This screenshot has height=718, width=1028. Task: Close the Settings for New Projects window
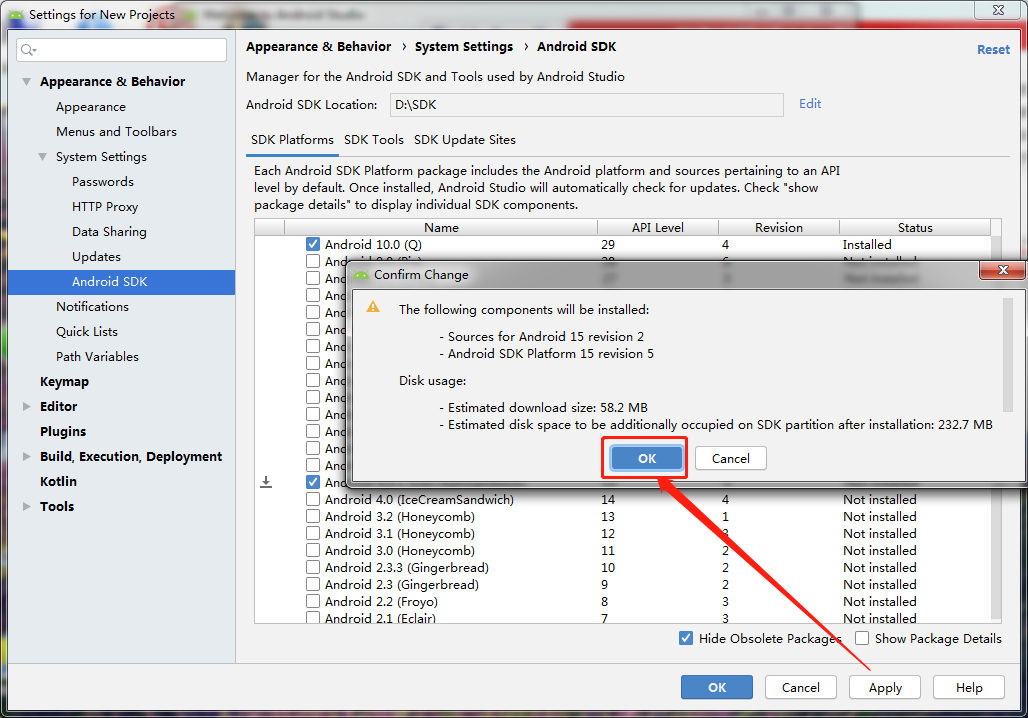pos(998,10)
